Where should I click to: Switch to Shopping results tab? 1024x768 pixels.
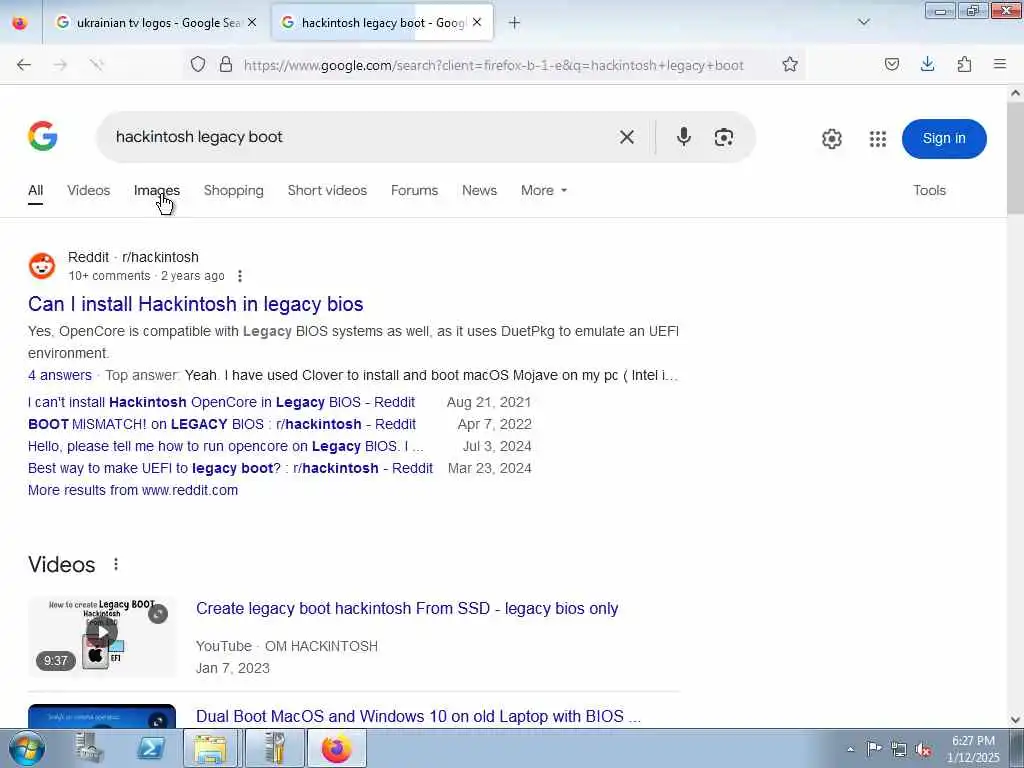coord(233,191)
